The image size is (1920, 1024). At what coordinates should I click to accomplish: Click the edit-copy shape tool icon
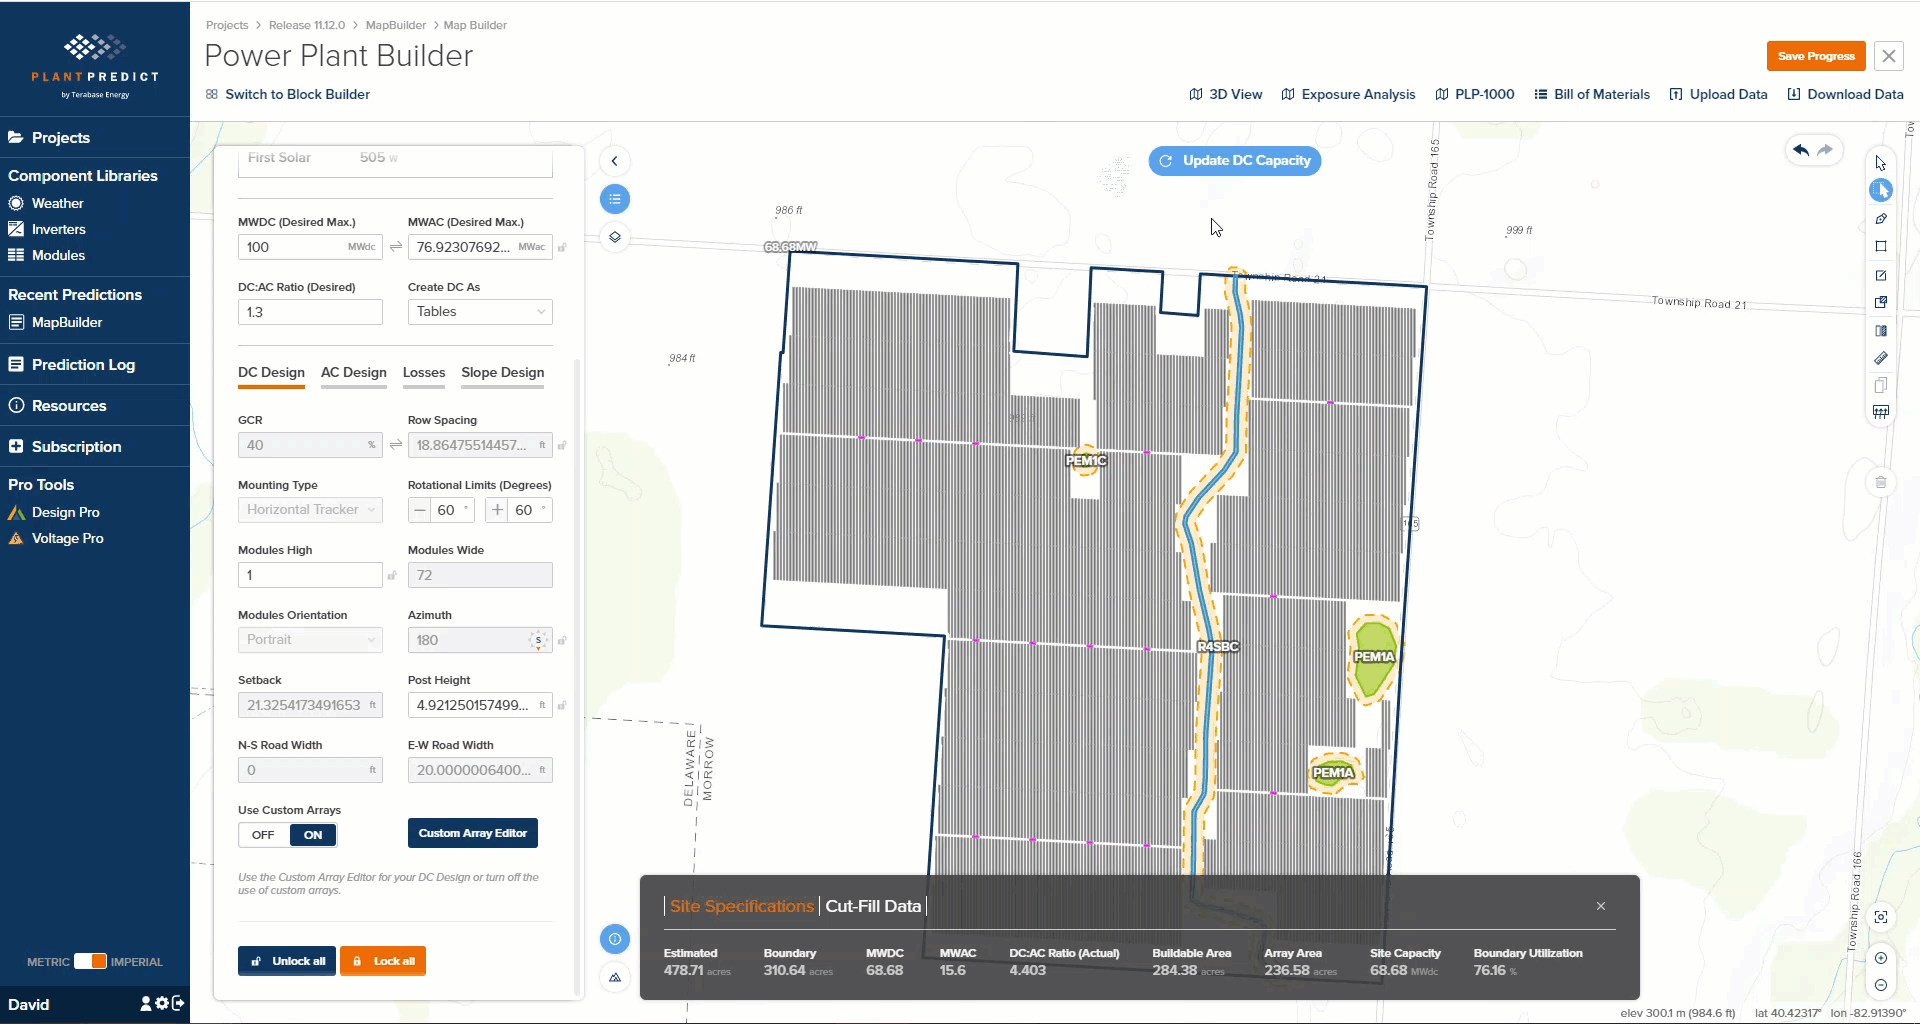(1880, 302)
